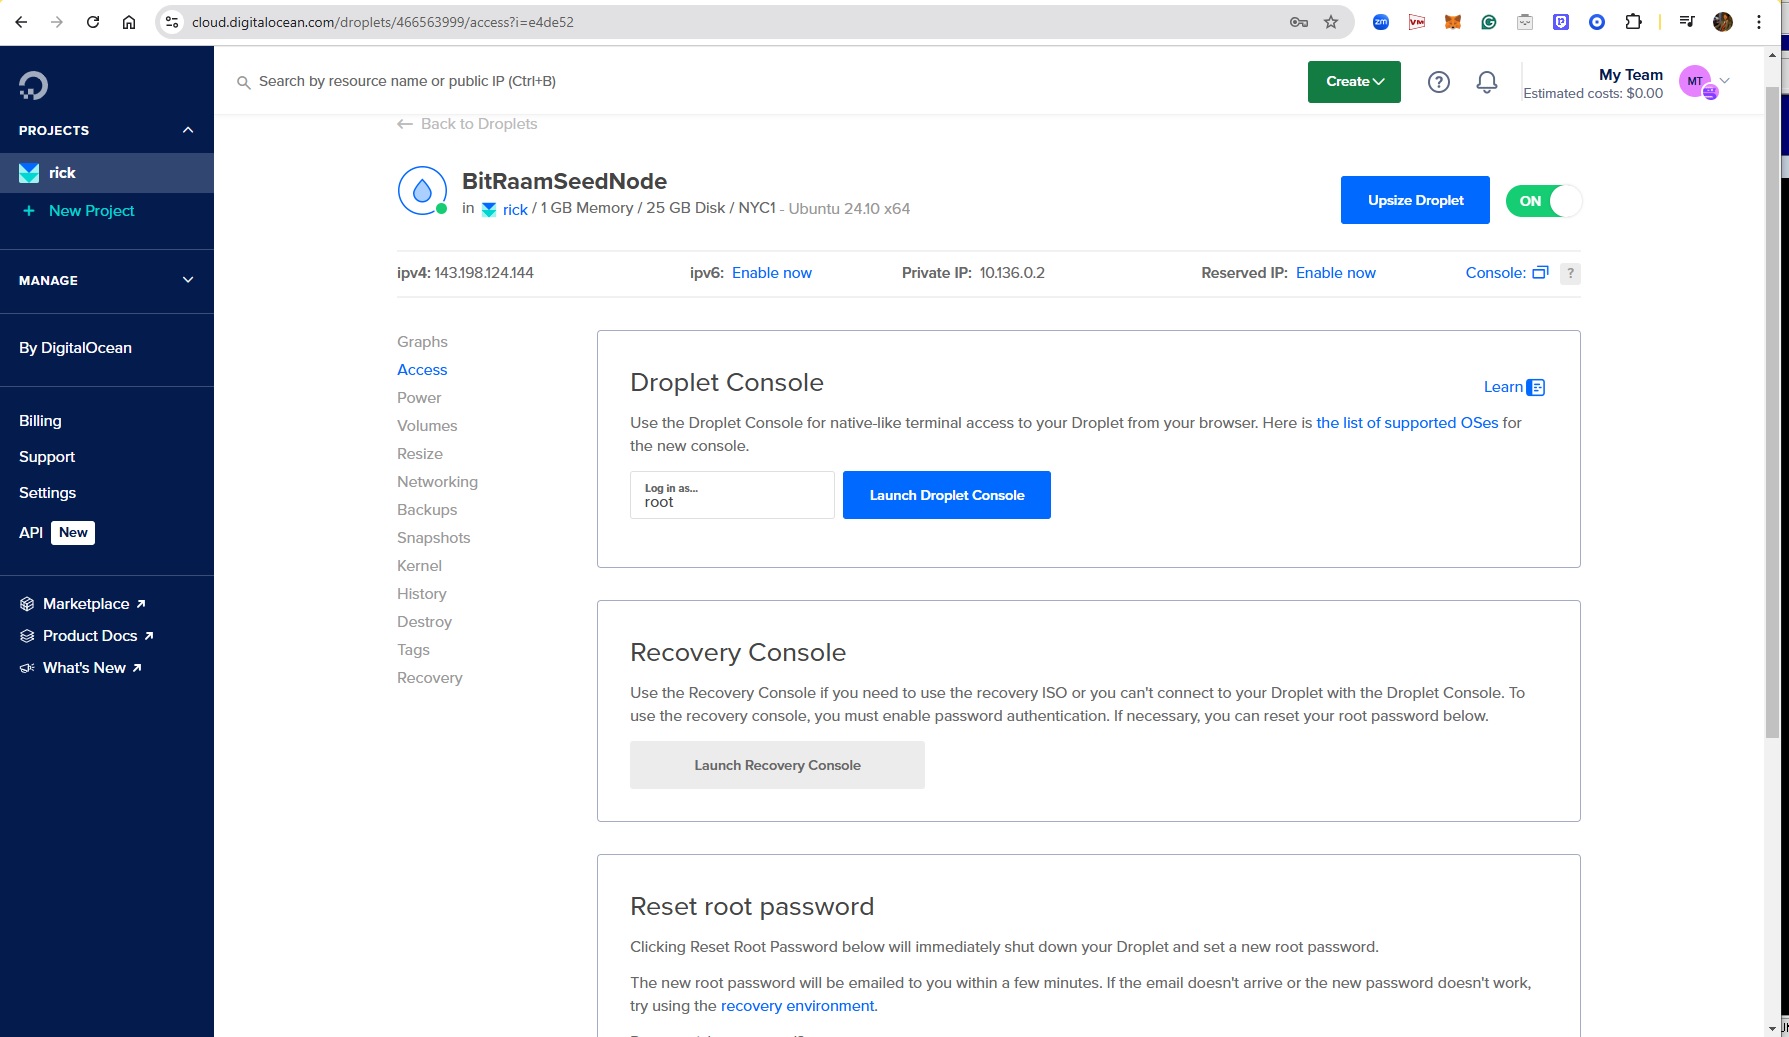Click the DigitalOcean logo in the sidebar

(33, 86)
